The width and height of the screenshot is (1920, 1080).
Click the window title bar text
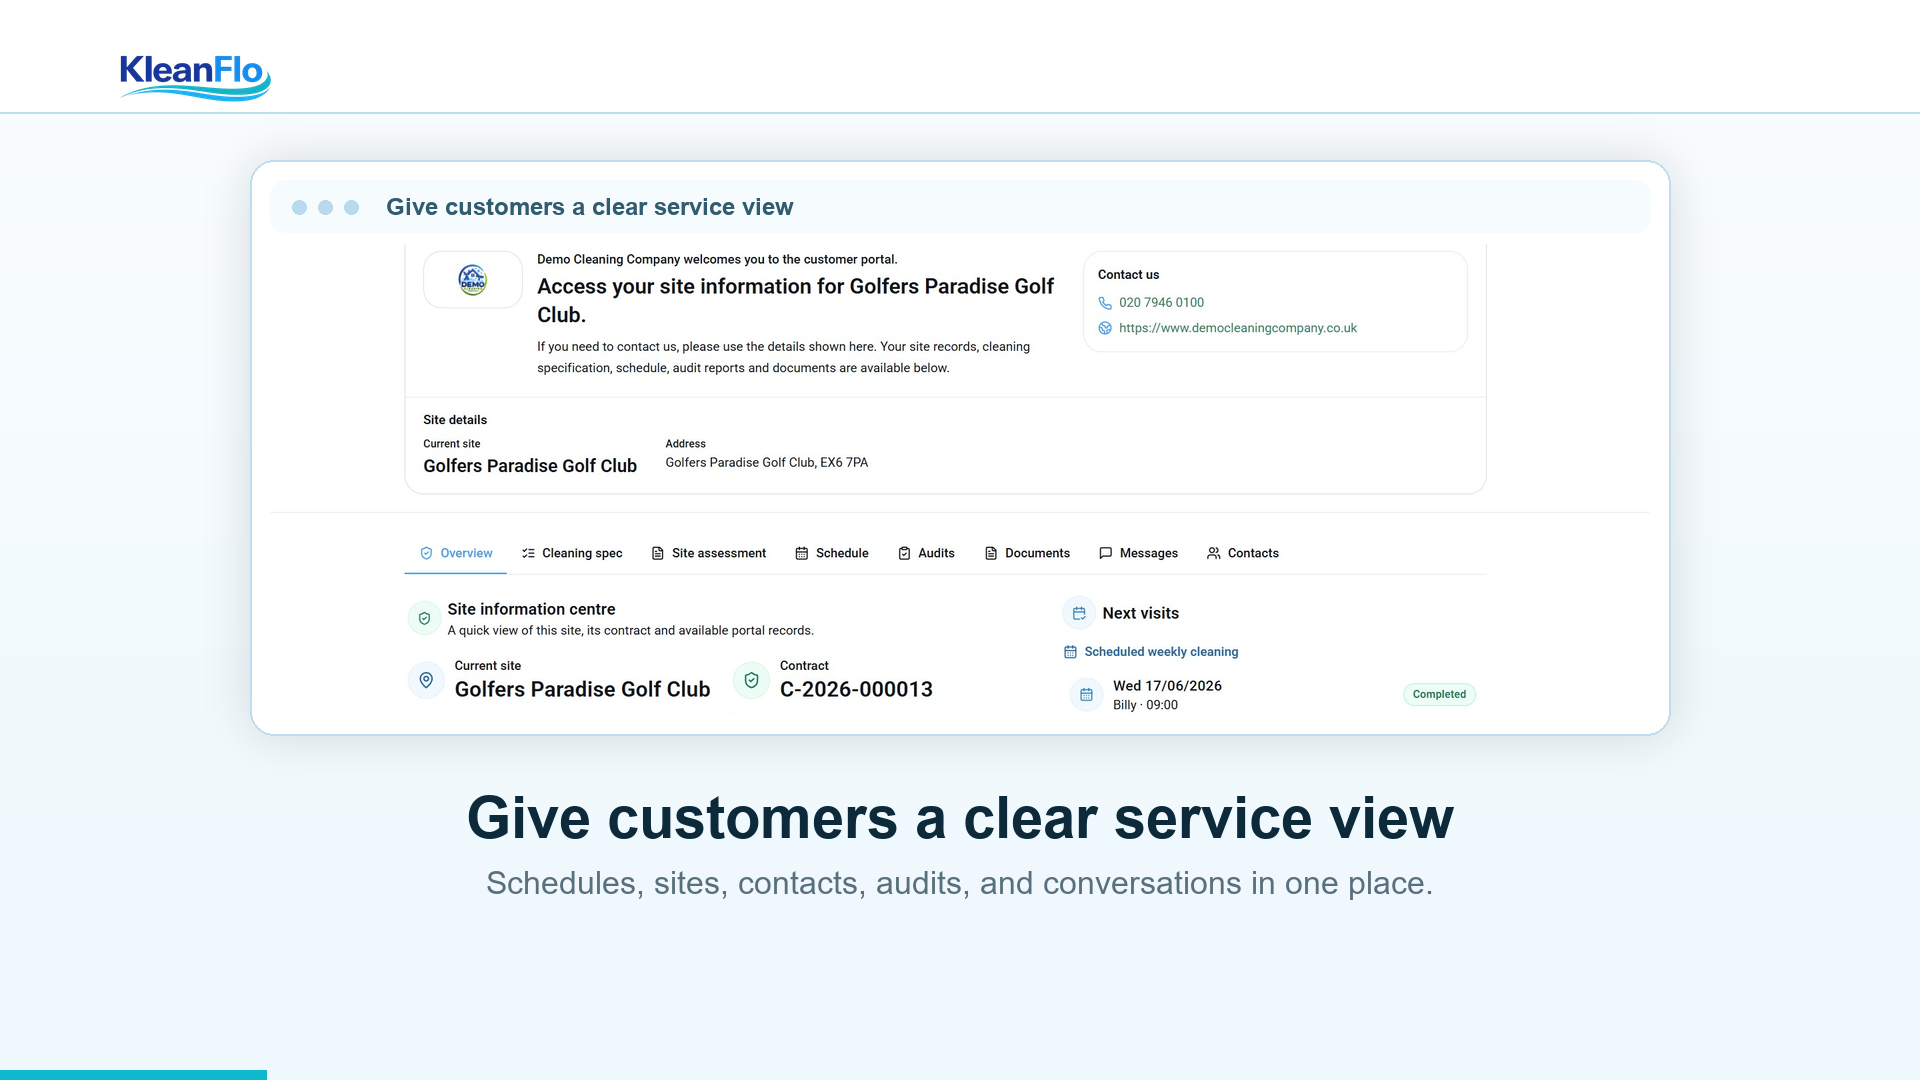pos(589,207)
